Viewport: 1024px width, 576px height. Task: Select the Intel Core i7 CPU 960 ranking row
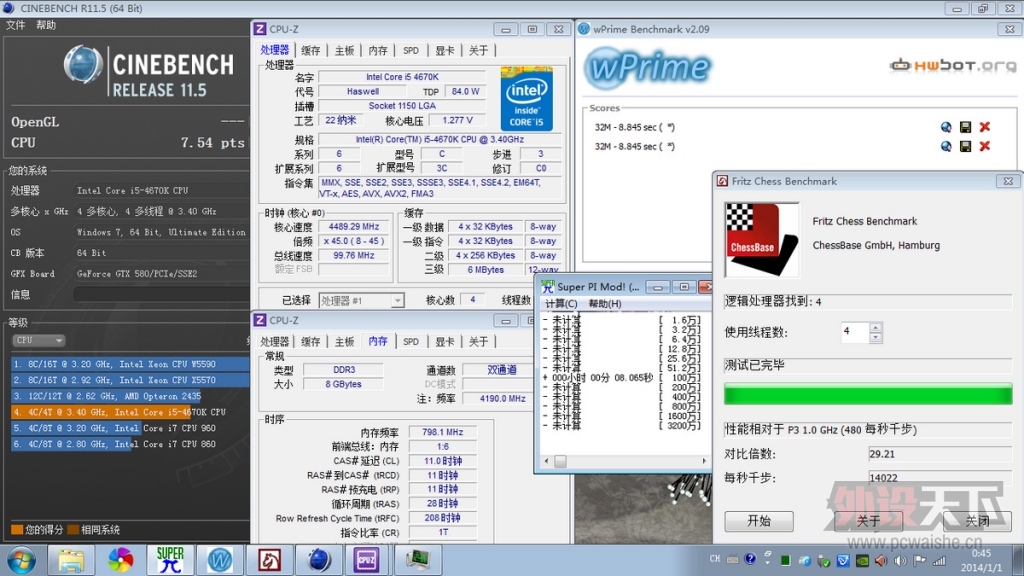click(130, 428)
